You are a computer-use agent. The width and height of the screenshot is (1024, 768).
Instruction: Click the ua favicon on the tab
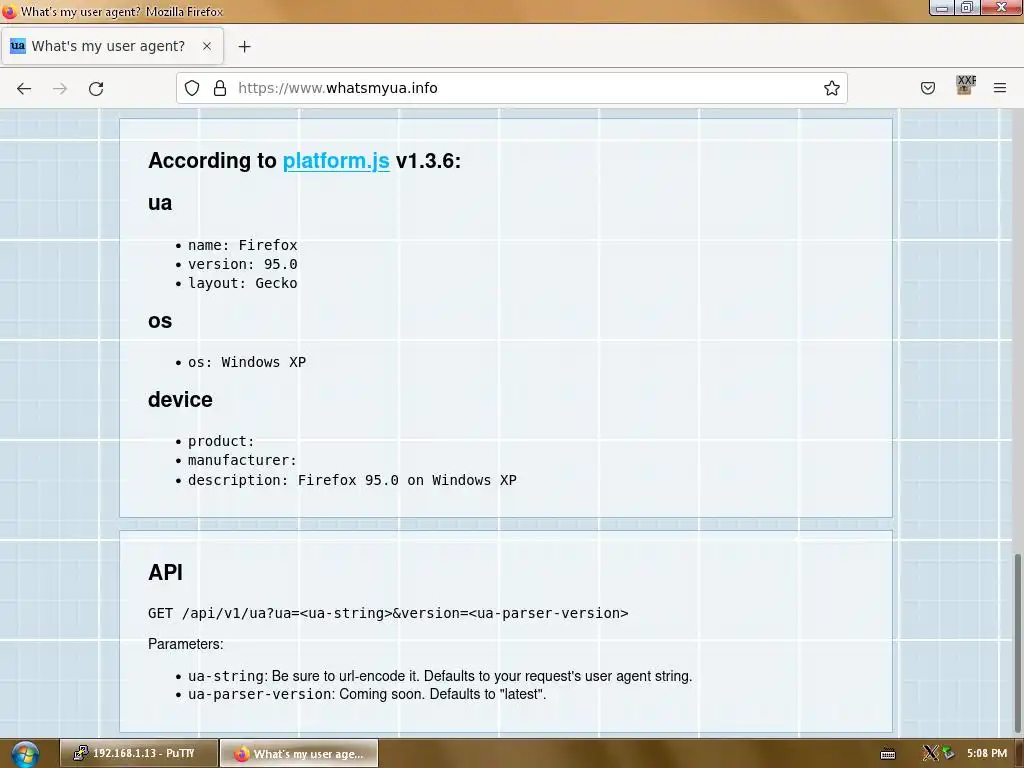pos(18,46)
